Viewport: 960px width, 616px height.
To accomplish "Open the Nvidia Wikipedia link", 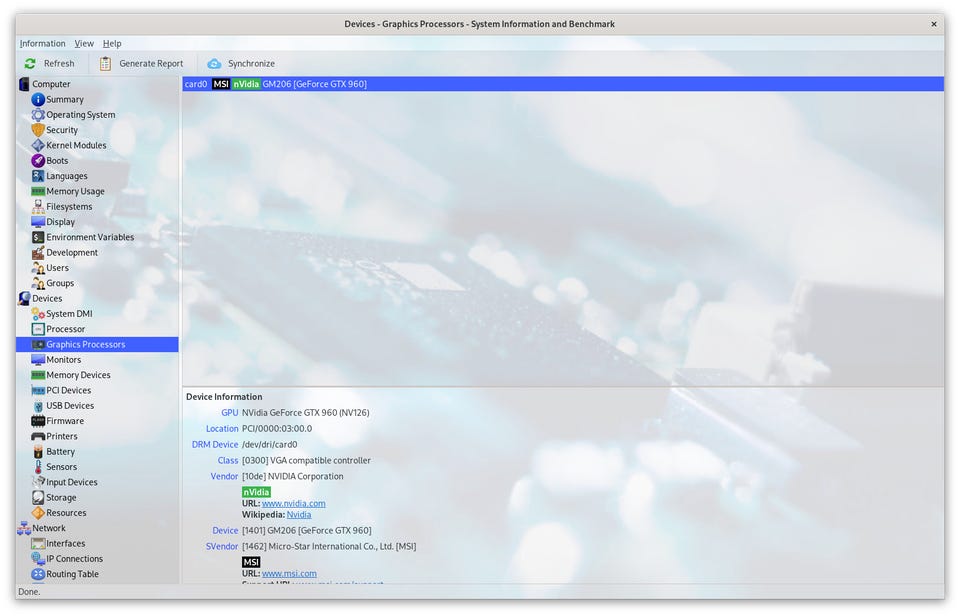I will coord(299,514).
